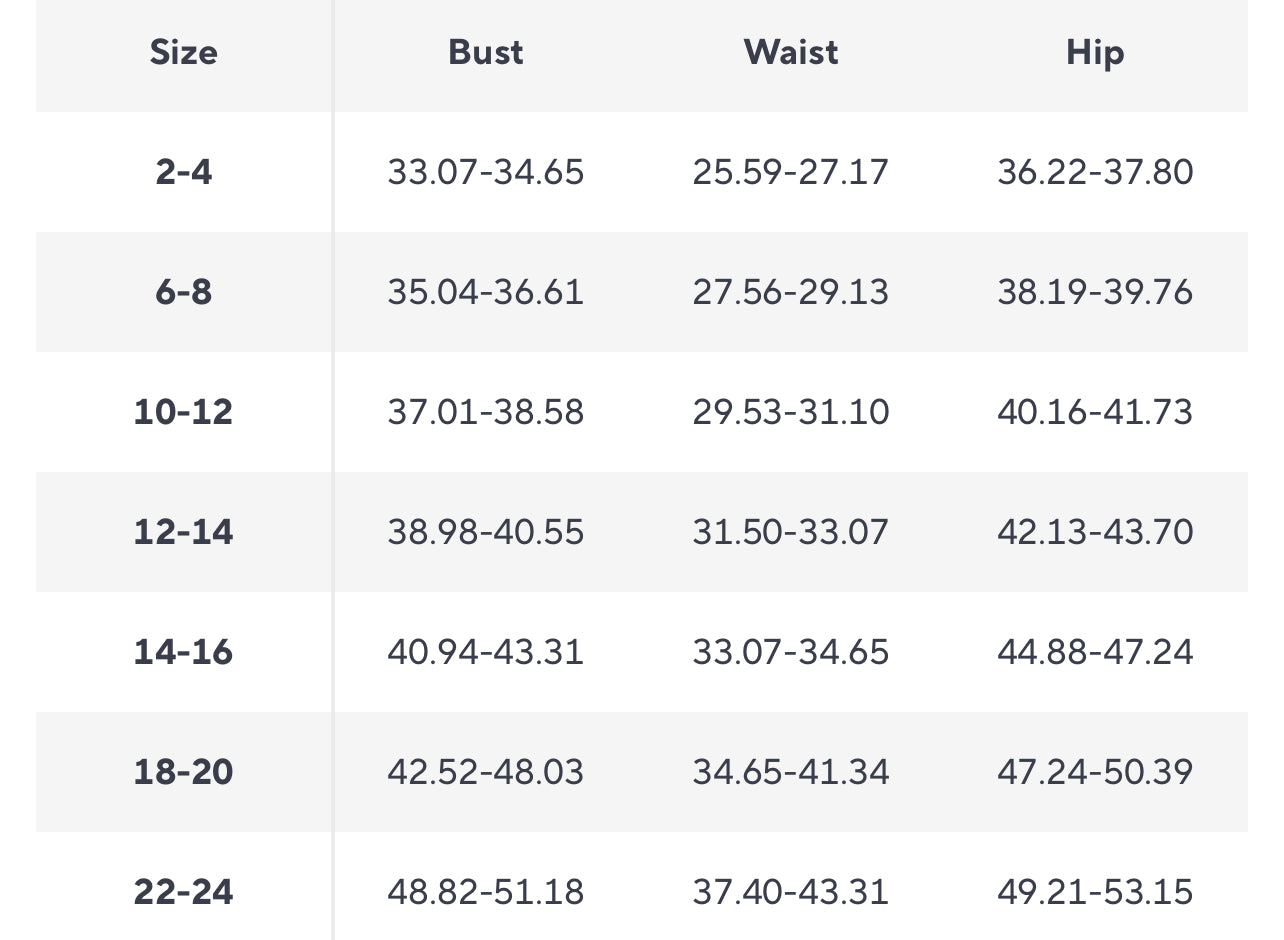The image size is (1284, 940).
Task: Select the 22-24 size row label
Action: click(x=183, y=892)
